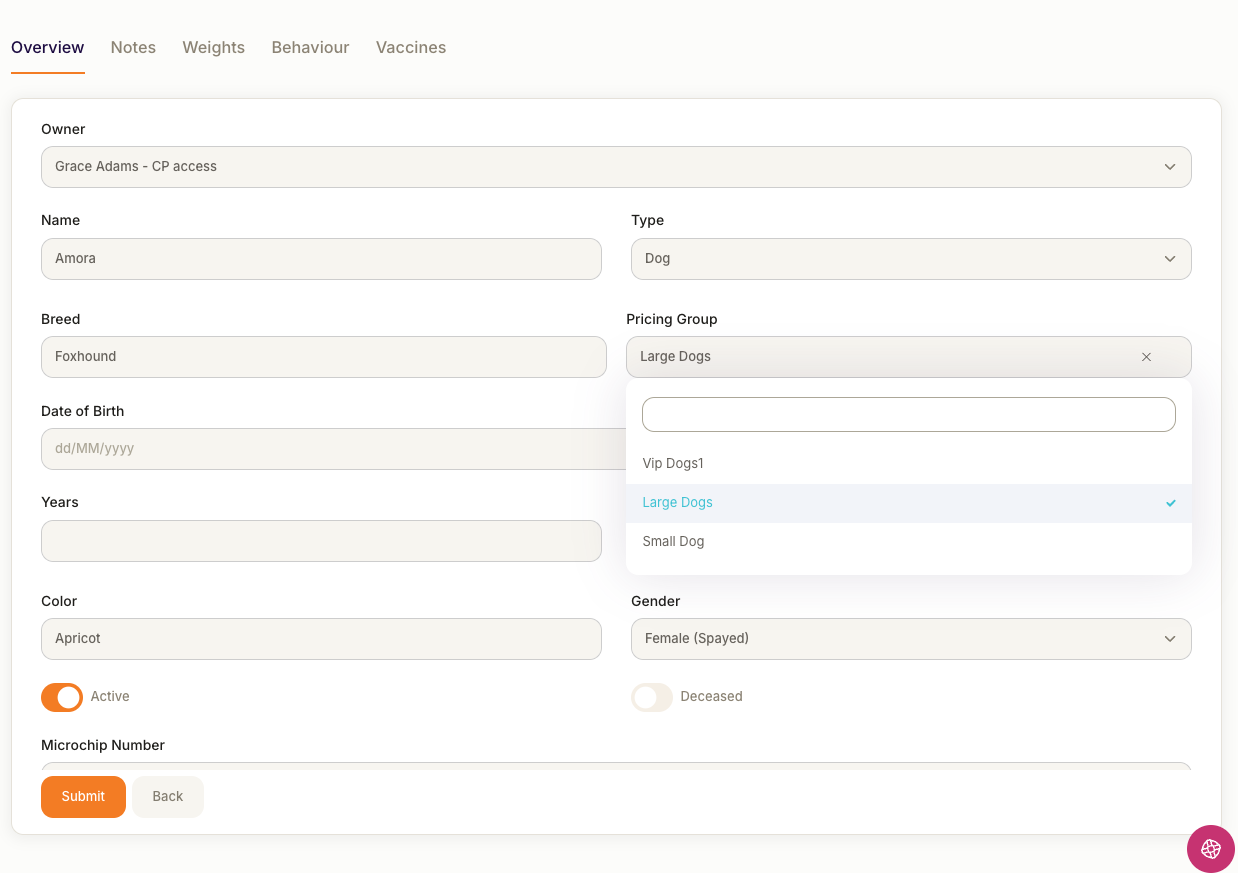Clear the Large Dogs pricing group selection
The image size is (1238, 873).
click(x=1146, y=357)
